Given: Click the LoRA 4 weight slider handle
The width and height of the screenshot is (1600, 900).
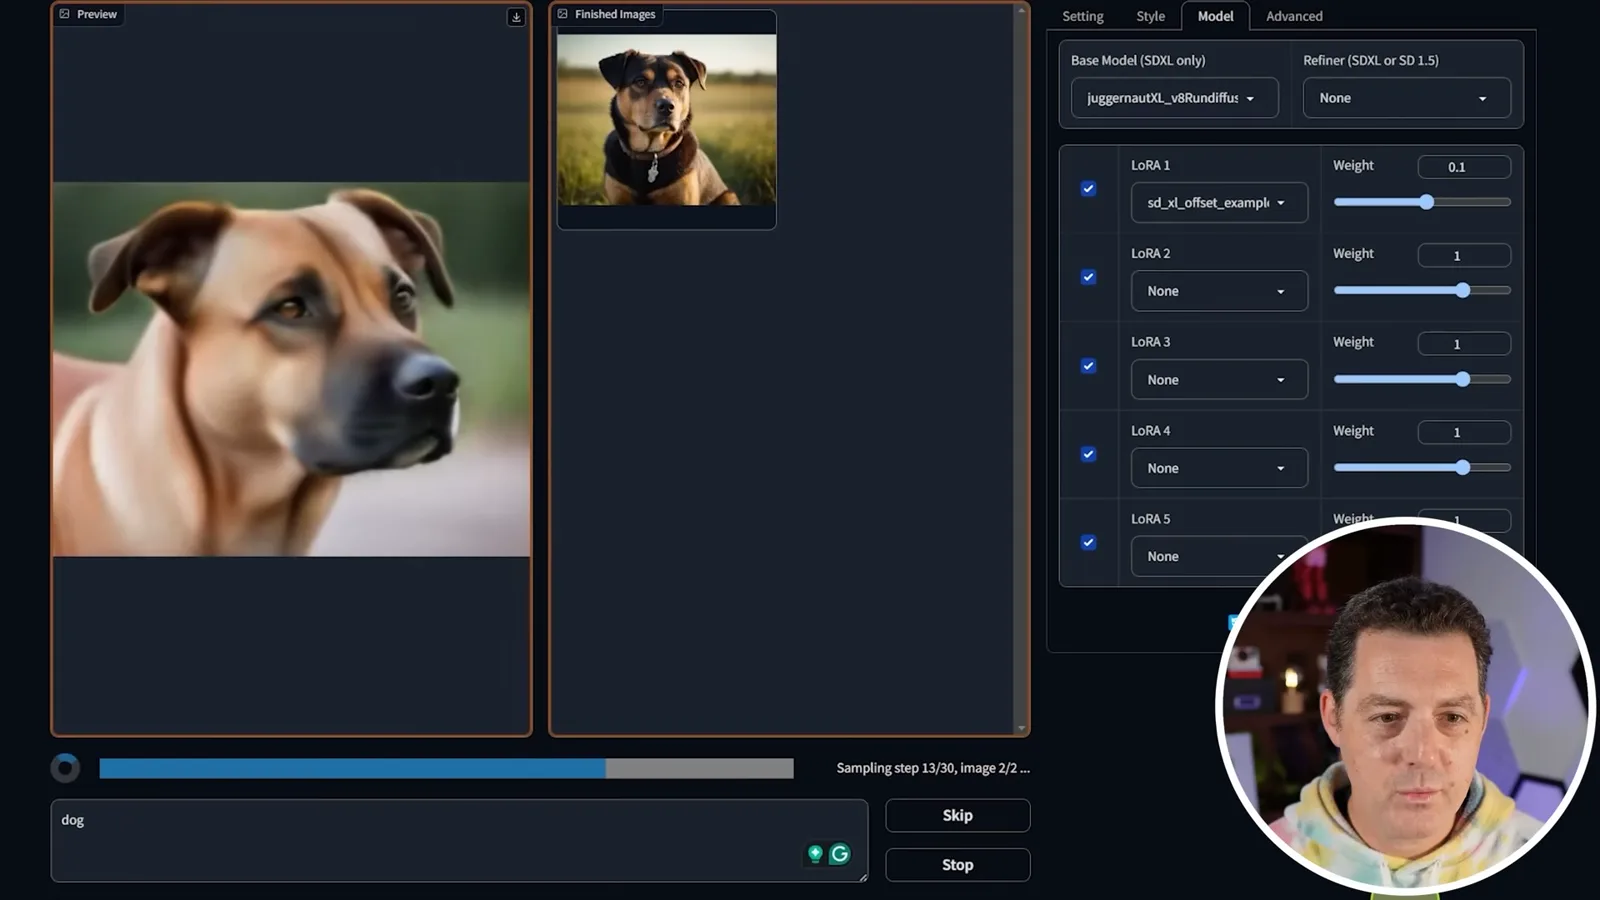Looking at the screenshot, I should [x=1463, y=467].
